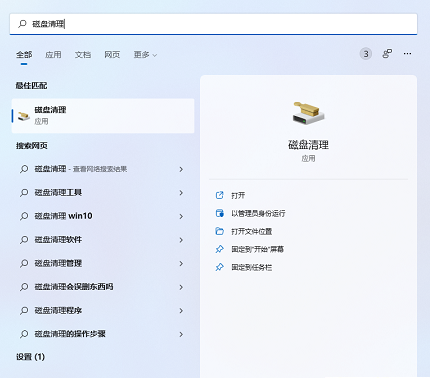Screen dimensions: 430x378
Task: Choose 固定到"开始"屏幕
Action: pos(257,249)
